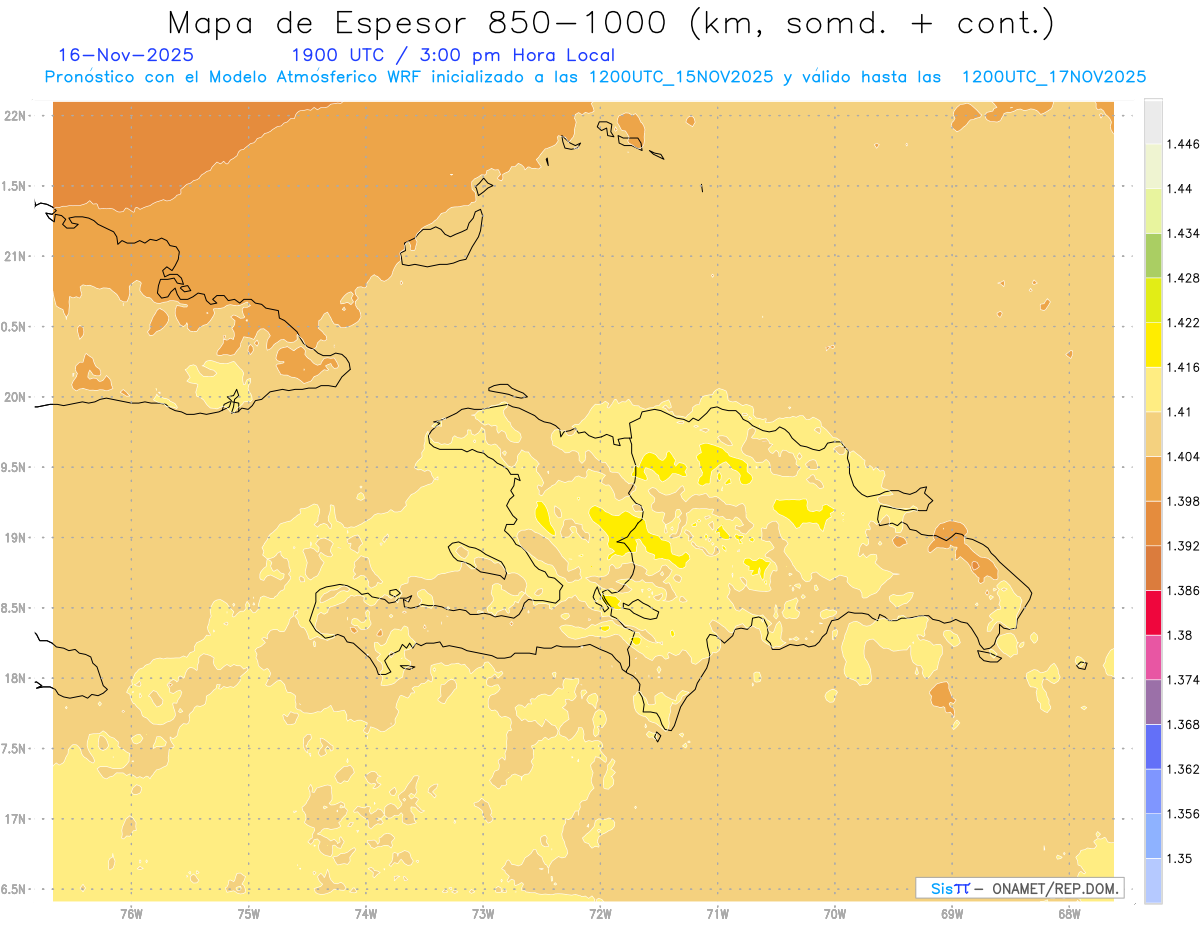Screen dimensions: 1200x927
Task: Click the longitude label '69W'
Action: click(x=952, y=913)
